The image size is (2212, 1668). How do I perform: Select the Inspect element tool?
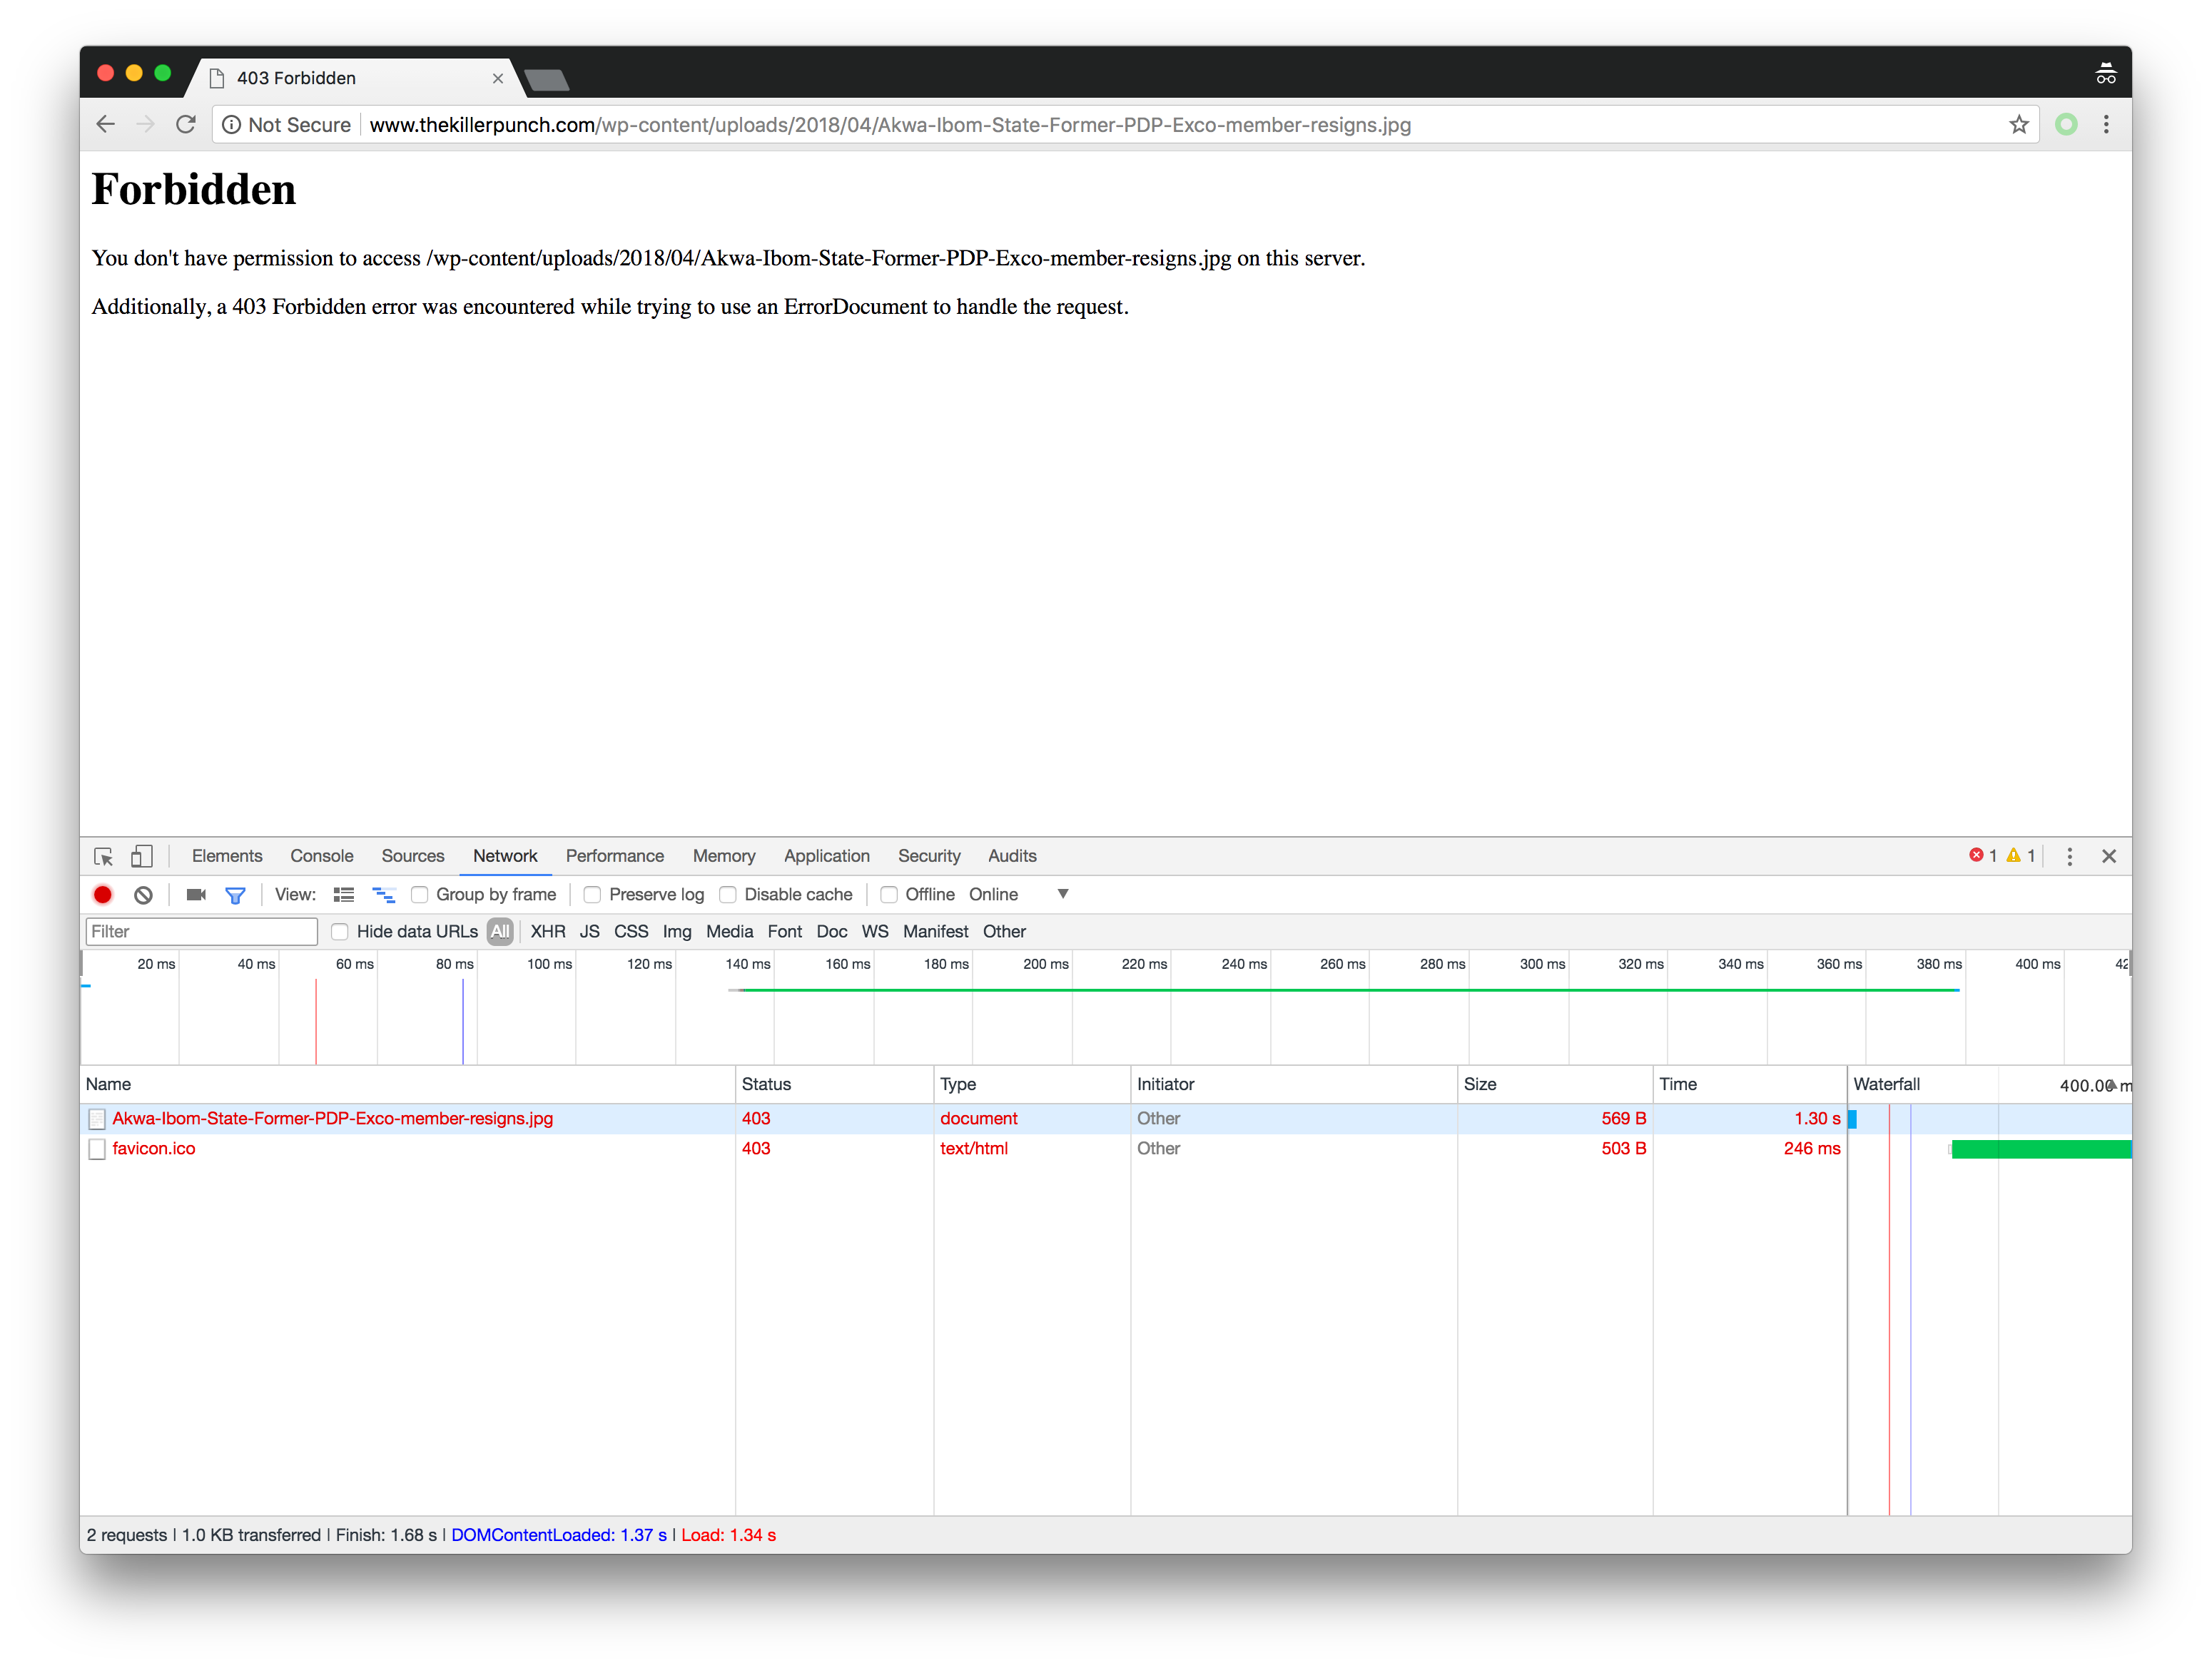click(x=104, y=856)
